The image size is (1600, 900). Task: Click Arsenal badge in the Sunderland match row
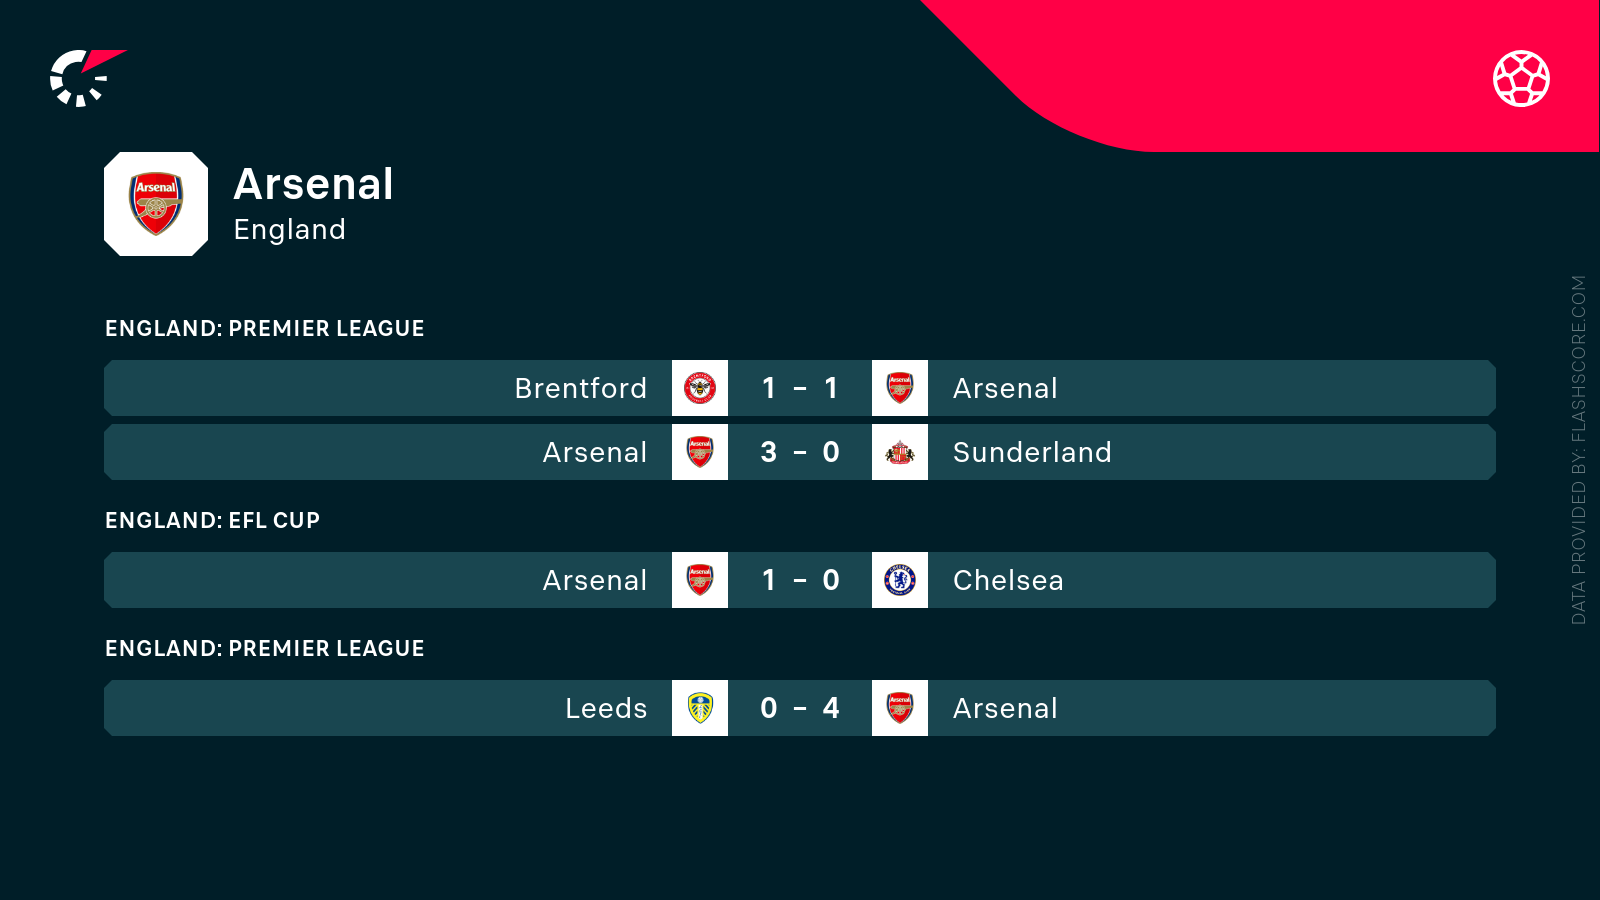pyautogui.click(x=700, y=452)
